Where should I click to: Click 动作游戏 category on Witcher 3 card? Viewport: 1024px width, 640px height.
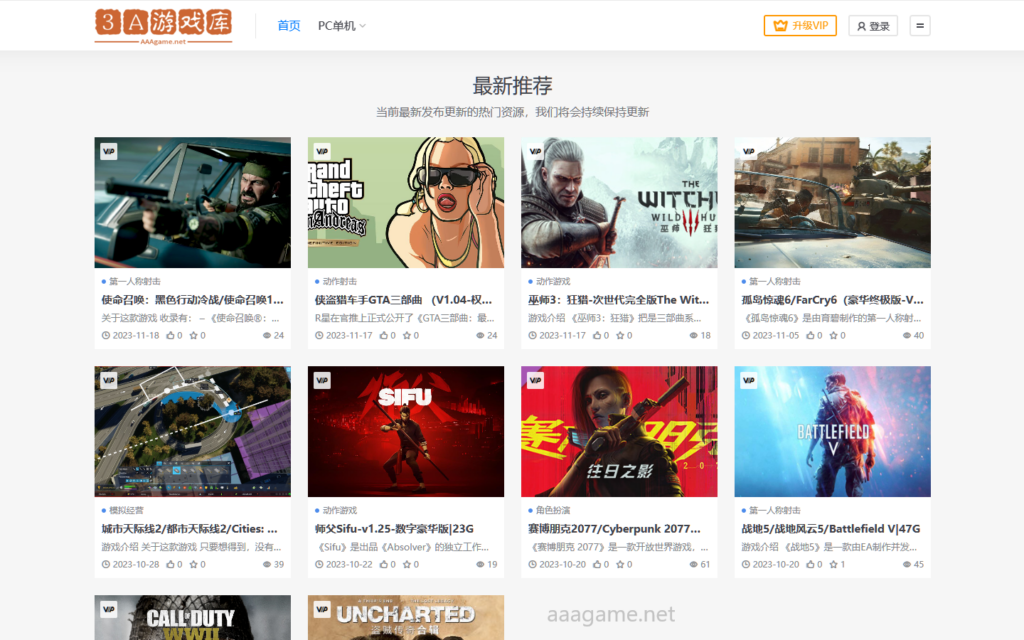coord(553,281)
